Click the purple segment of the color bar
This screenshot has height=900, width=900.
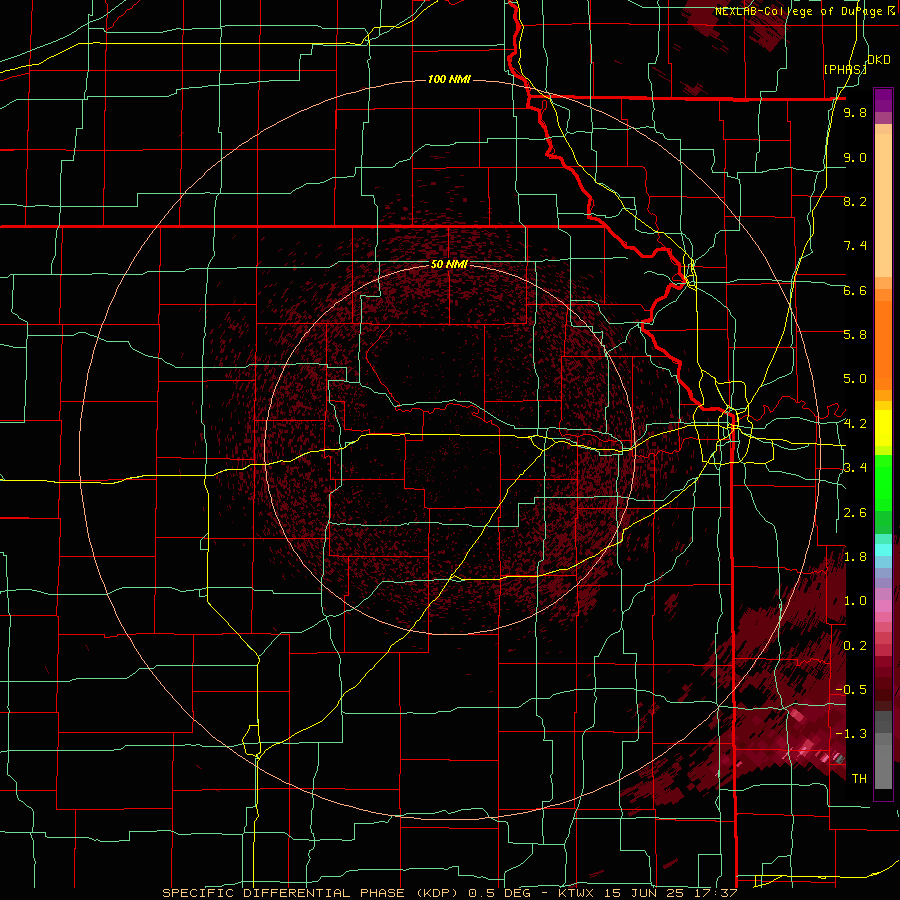(883, 100)
